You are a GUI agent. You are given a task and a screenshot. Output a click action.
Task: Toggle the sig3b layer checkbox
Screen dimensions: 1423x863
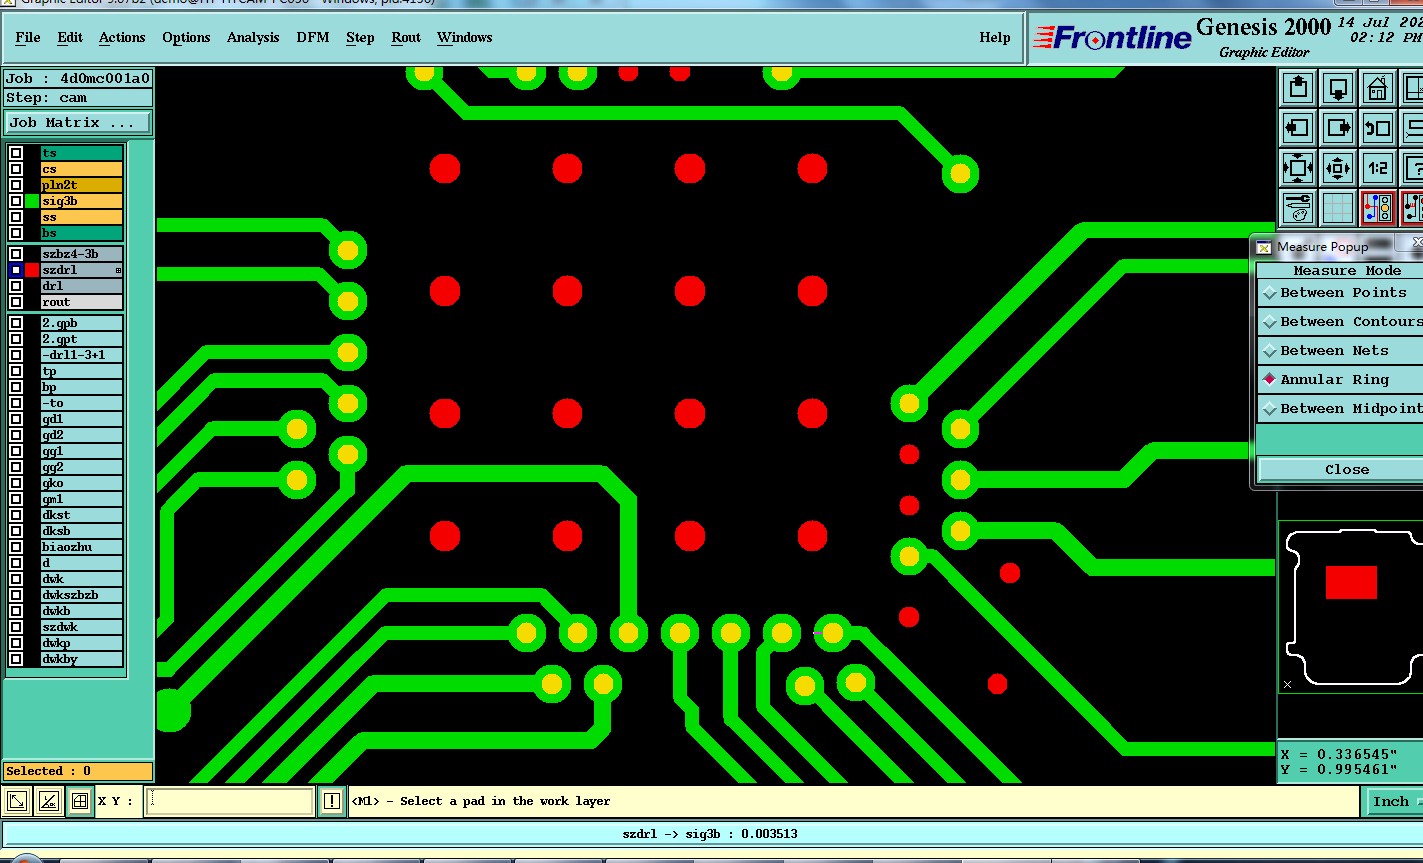tap(16, 201)
